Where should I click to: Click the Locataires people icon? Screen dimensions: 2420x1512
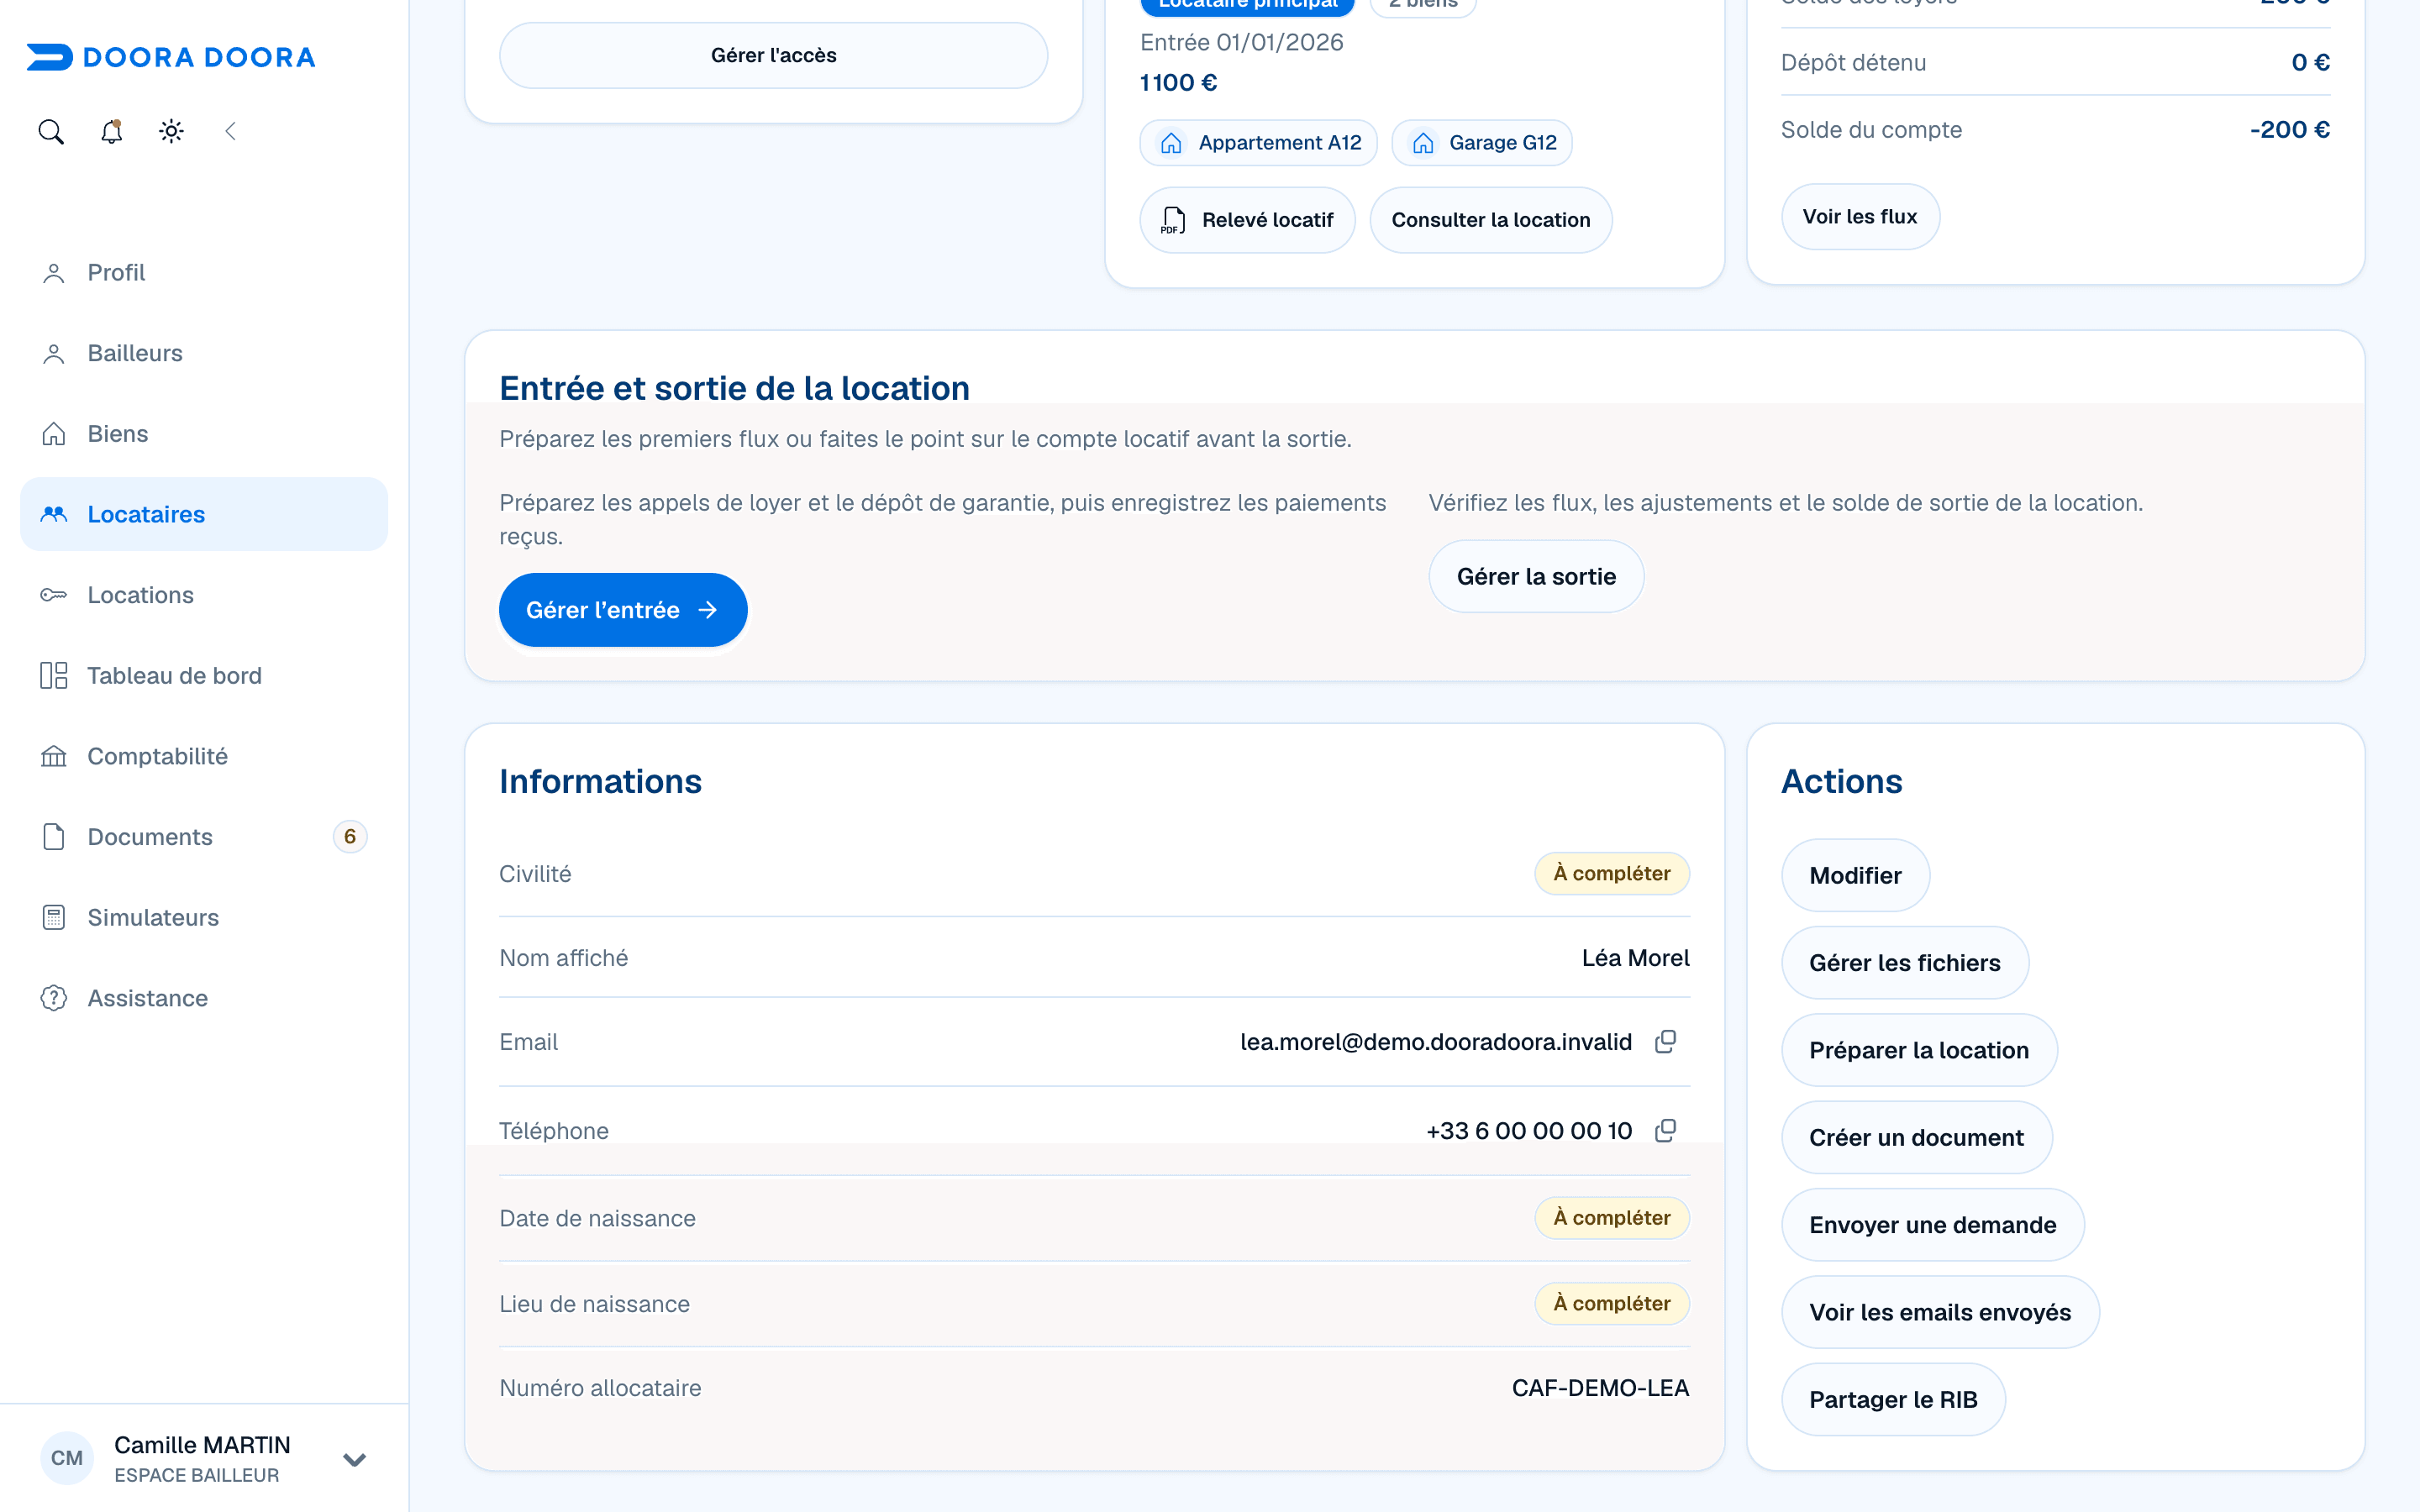54,514
